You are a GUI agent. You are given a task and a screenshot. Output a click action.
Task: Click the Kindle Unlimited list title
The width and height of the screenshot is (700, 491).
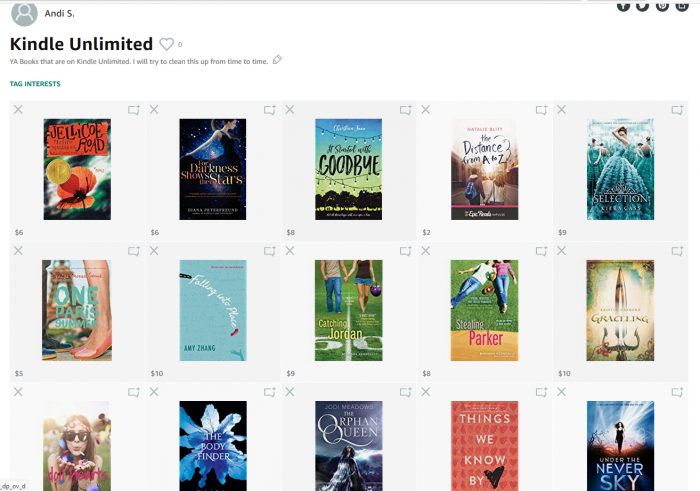pyautogui.click(x=81, y=44)
